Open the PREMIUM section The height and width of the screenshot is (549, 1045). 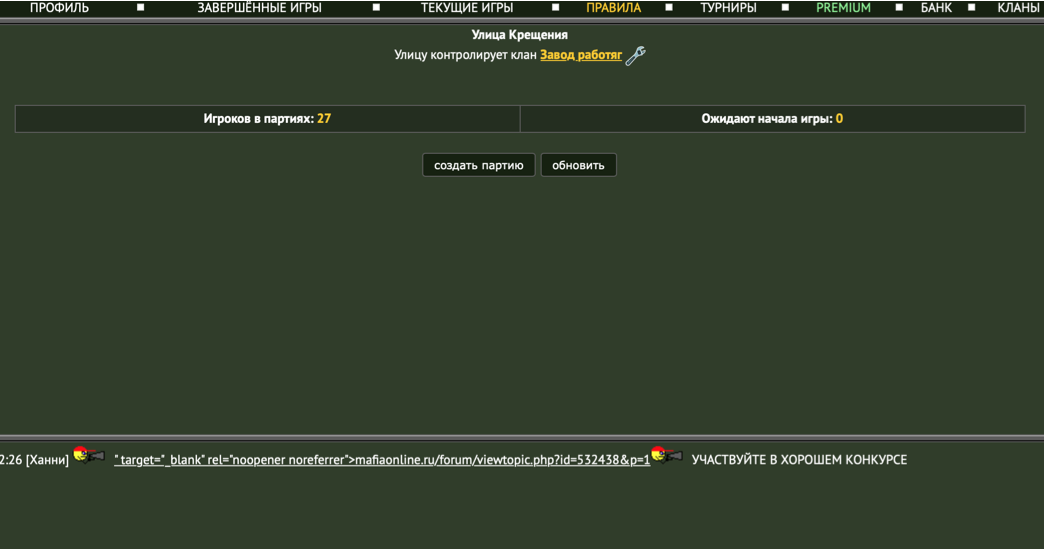click(x=843, y=8)
